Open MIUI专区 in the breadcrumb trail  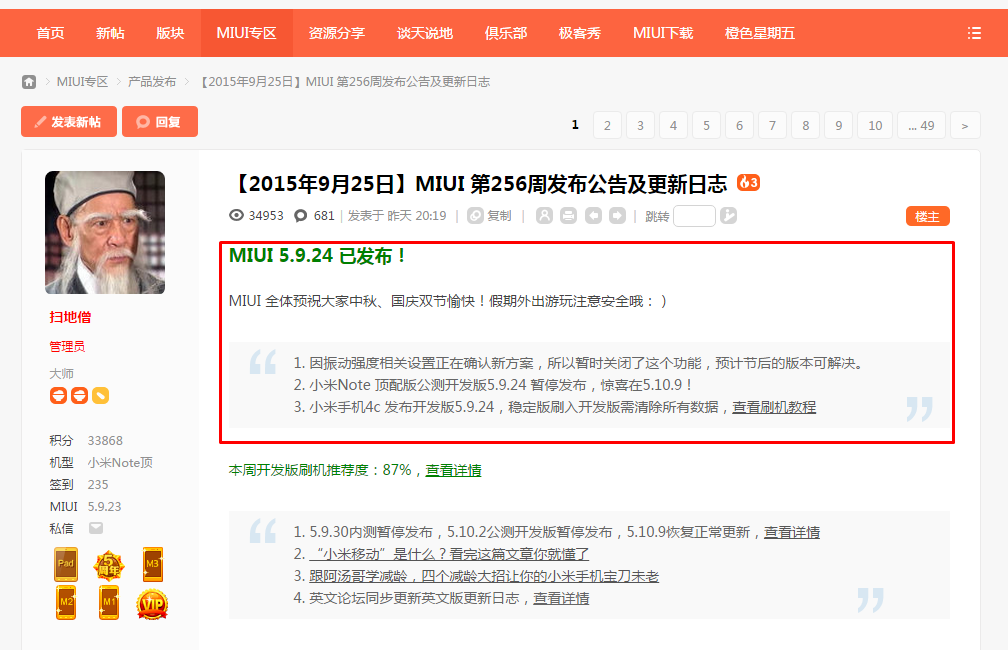coord(82,82)
